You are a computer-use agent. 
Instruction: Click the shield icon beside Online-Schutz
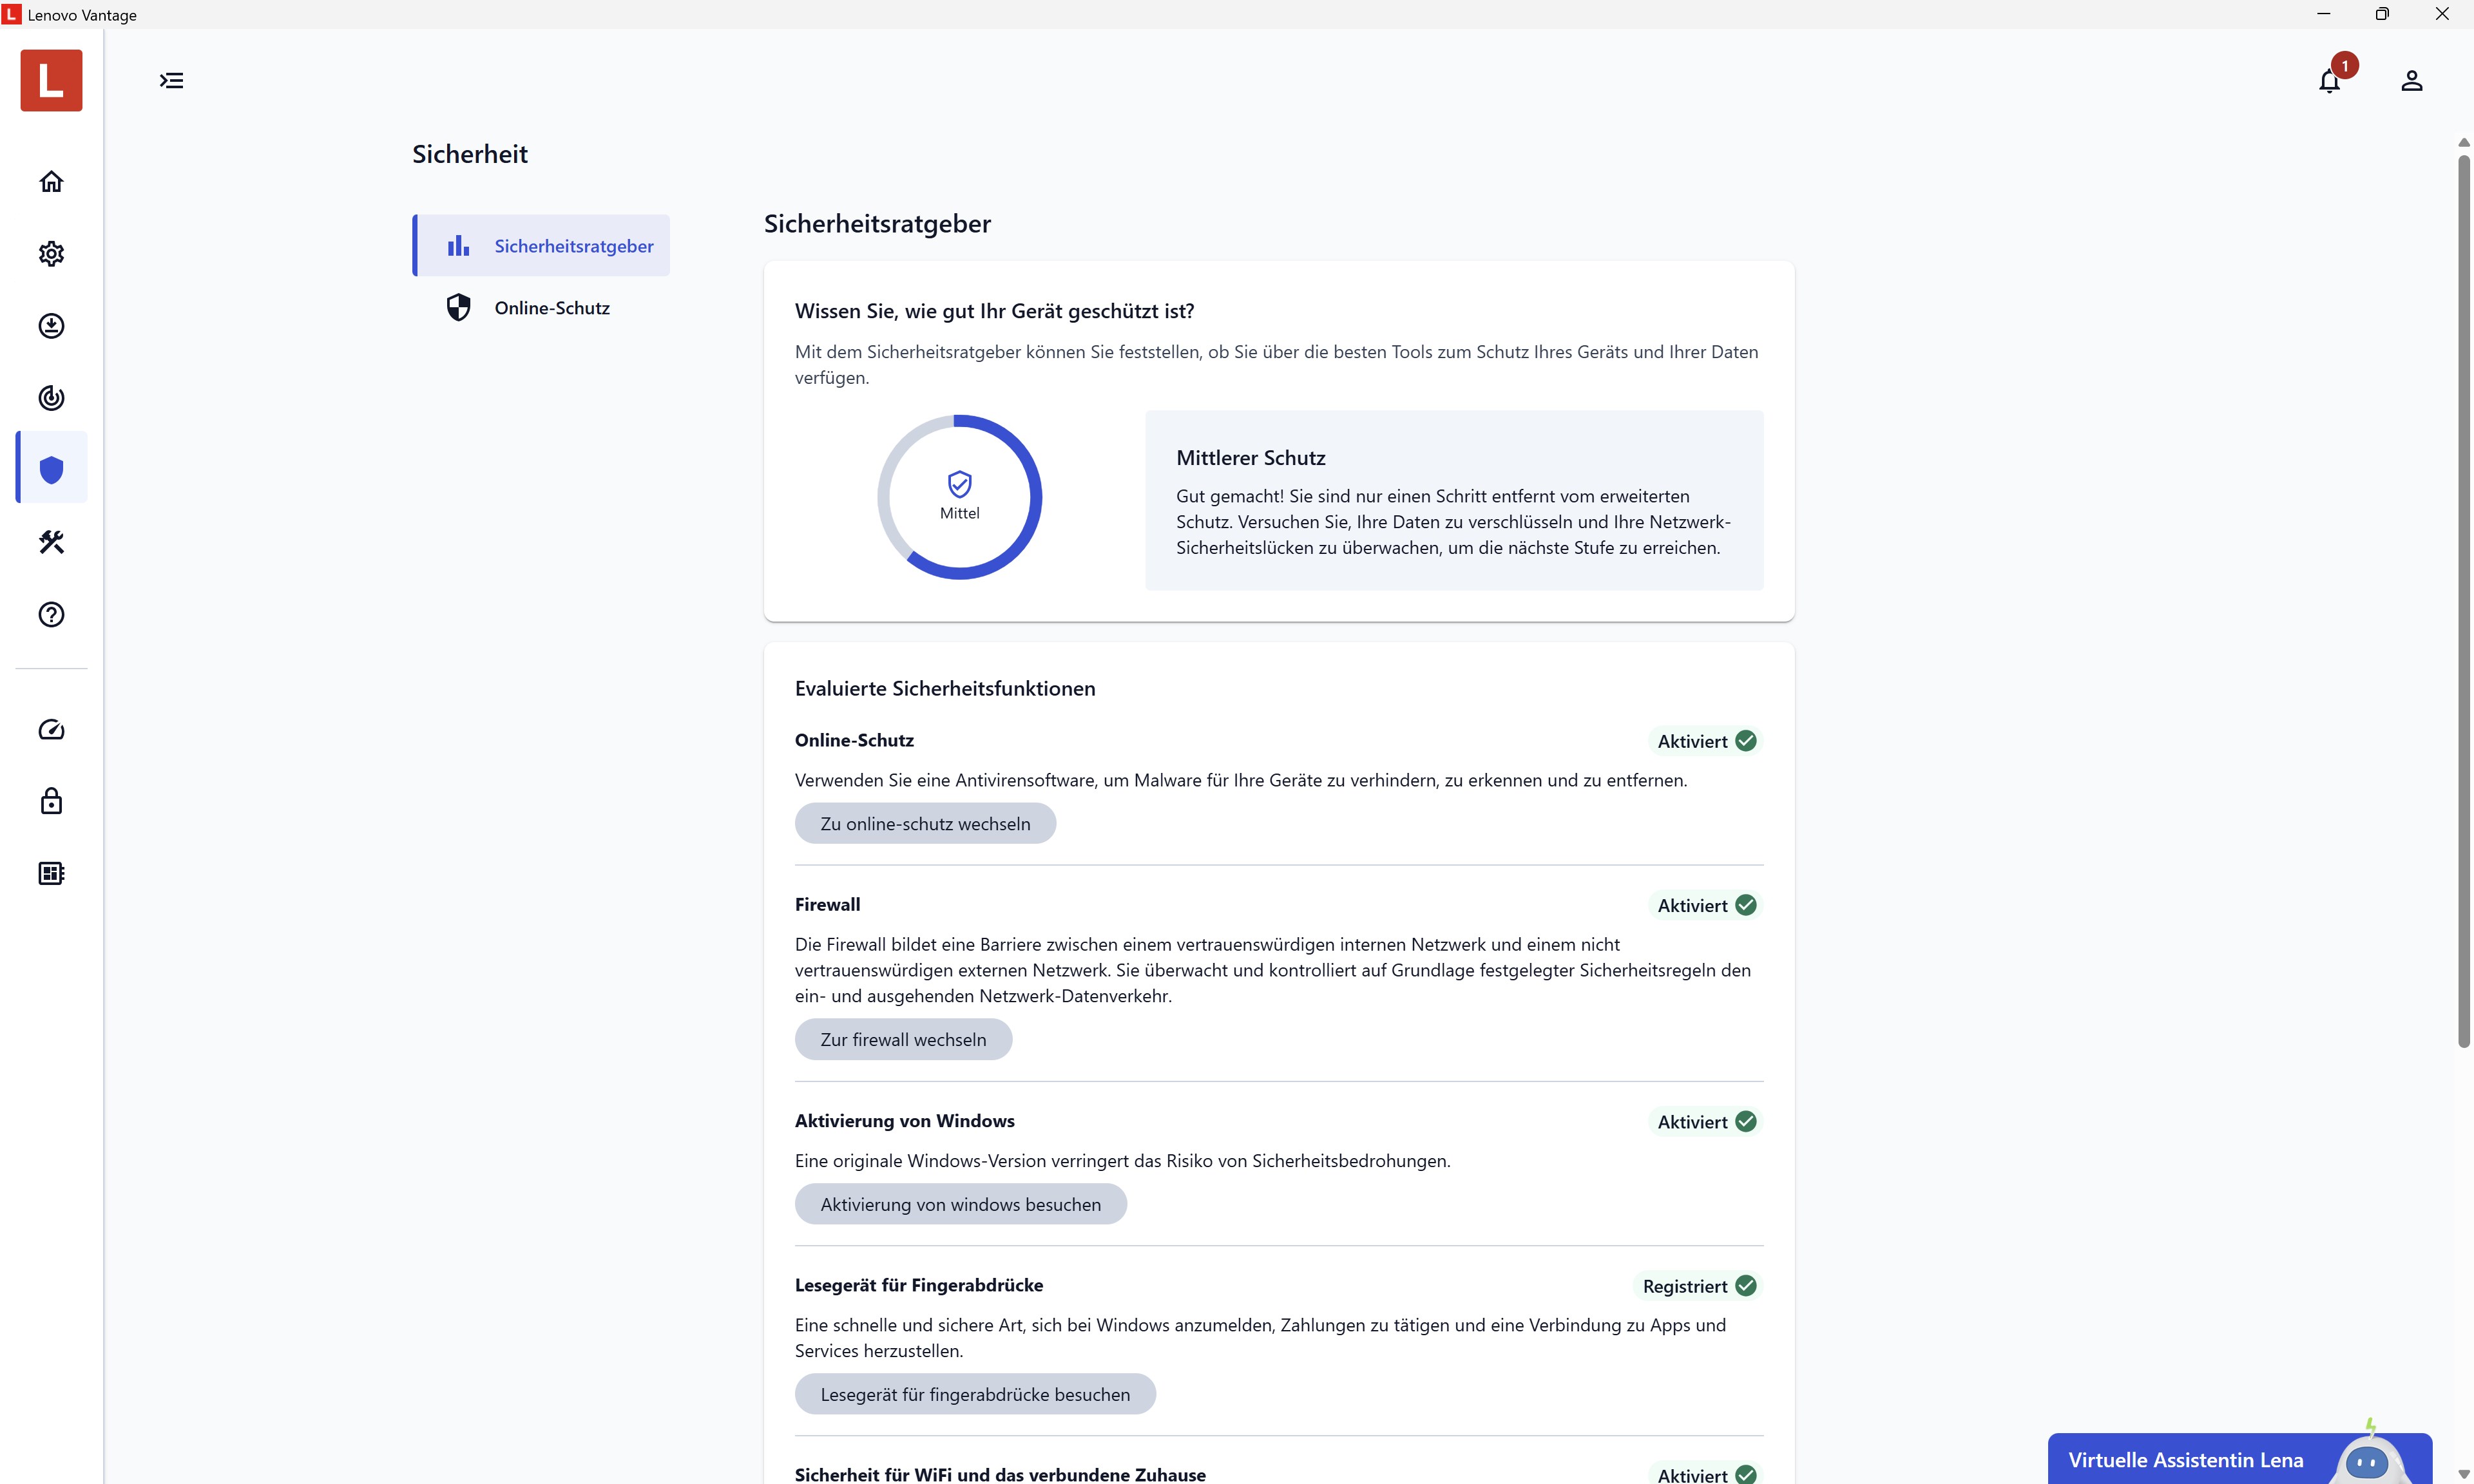pyautogui.click(x=458, y=308)
